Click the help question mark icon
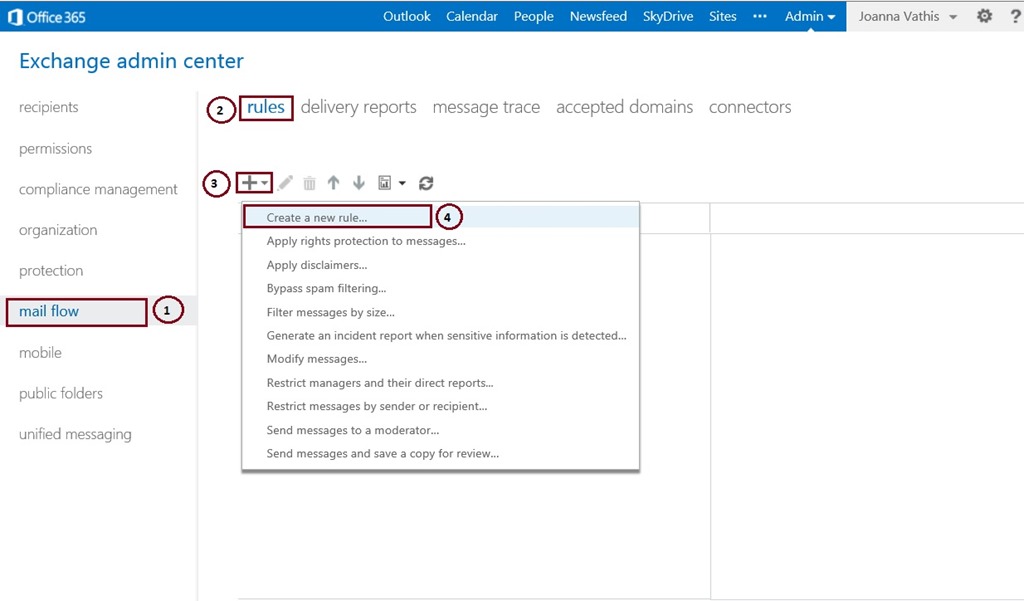 tap(1011, 16)
